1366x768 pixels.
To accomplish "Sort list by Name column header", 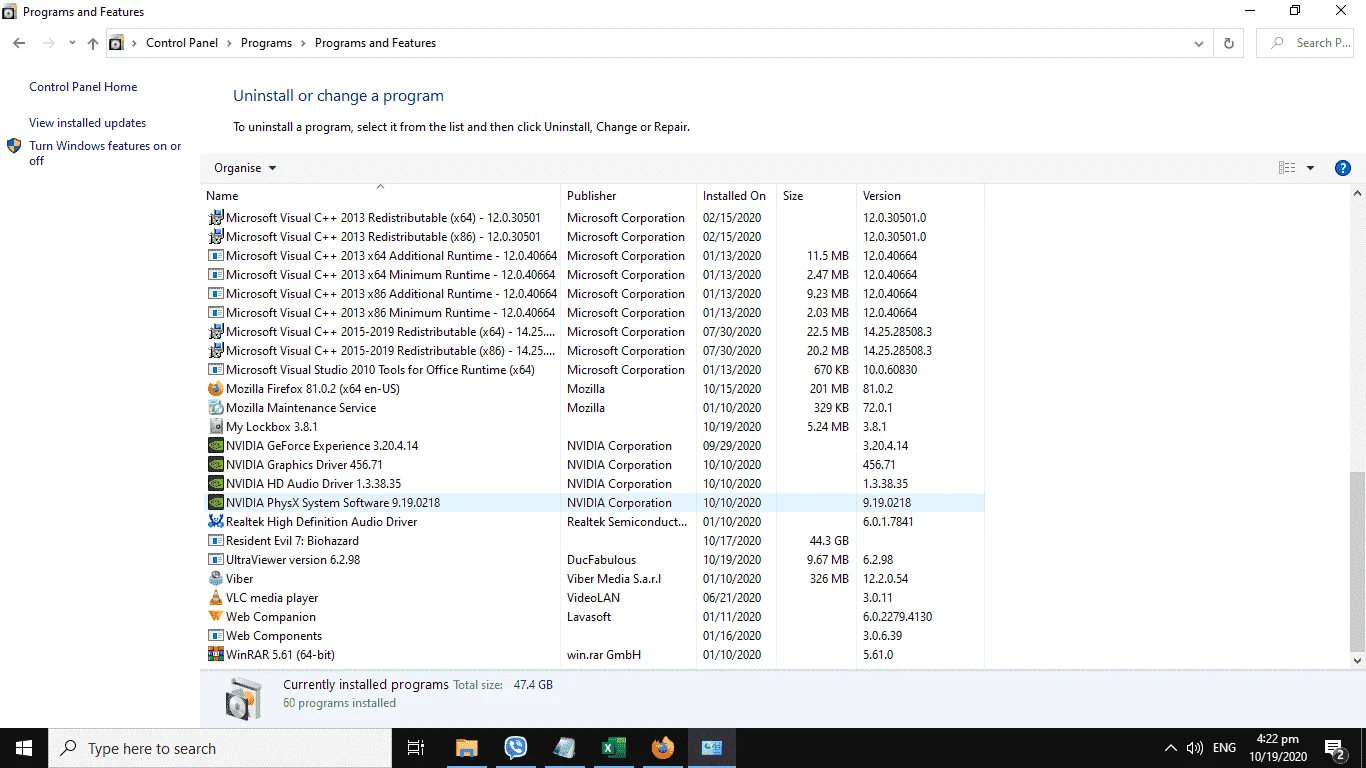I will [380, 196].
